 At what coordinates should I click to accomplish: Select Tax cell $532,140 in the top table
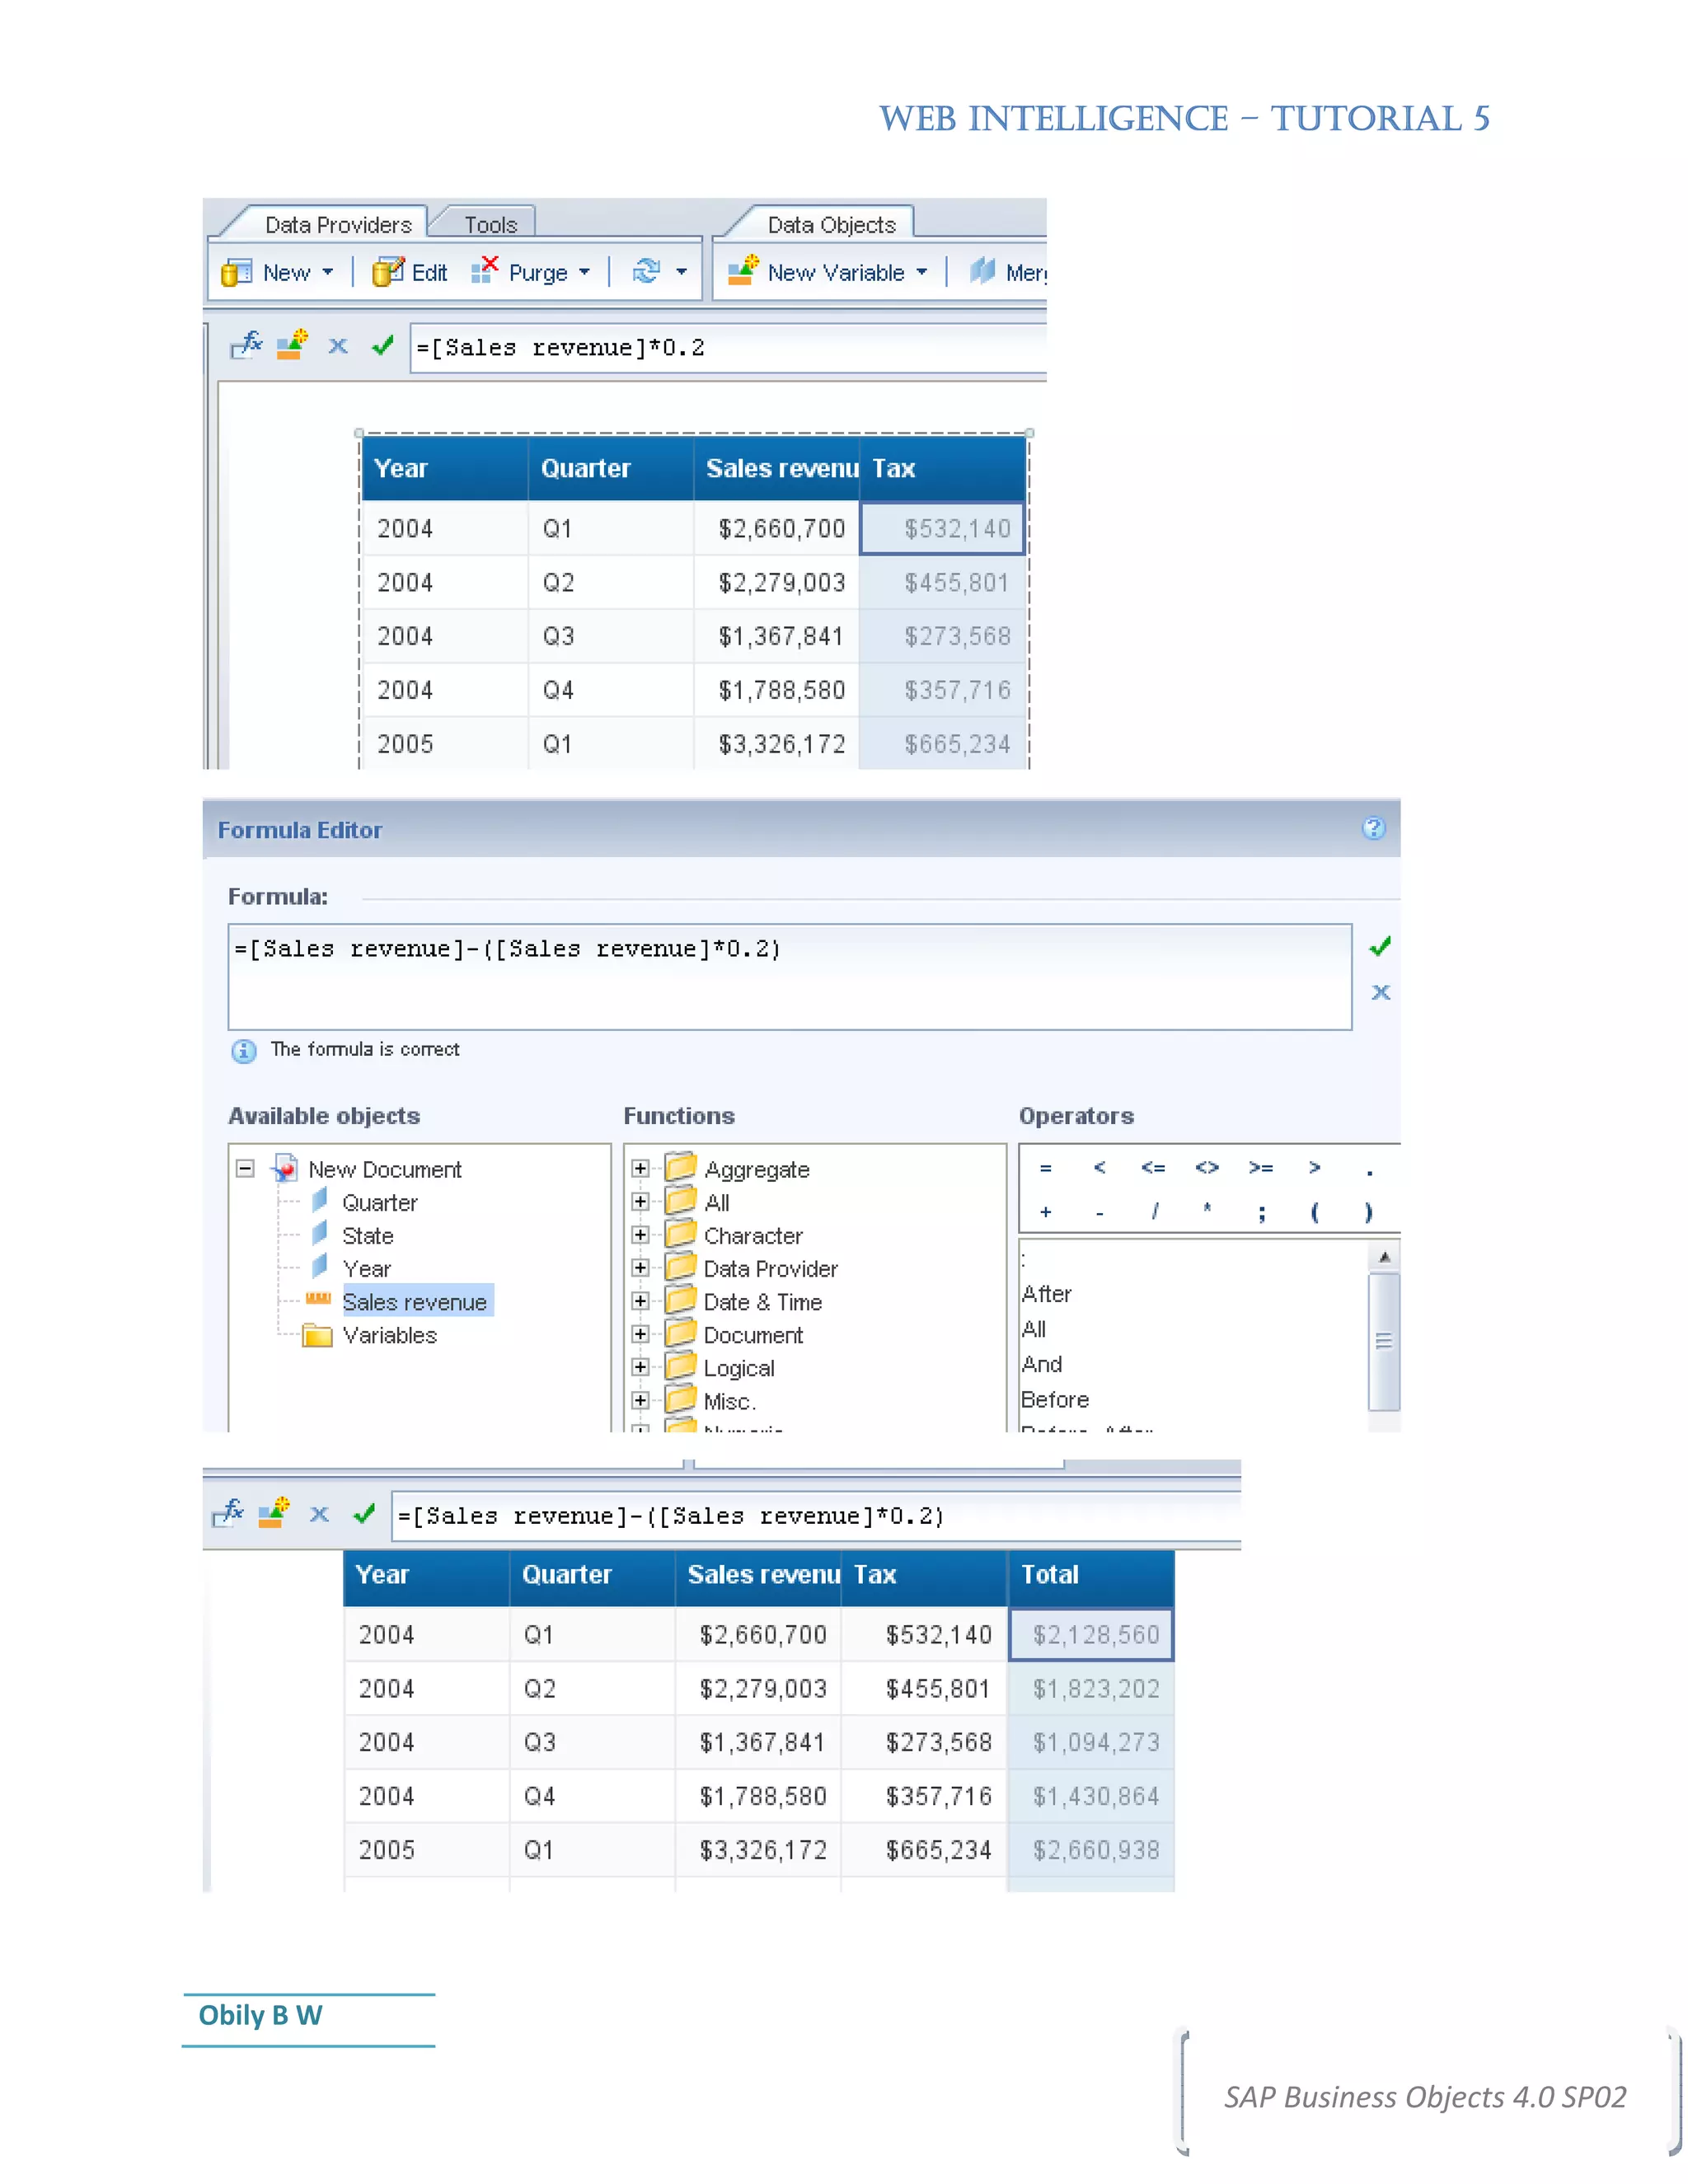pyautogui.click(x=942, y=528)
